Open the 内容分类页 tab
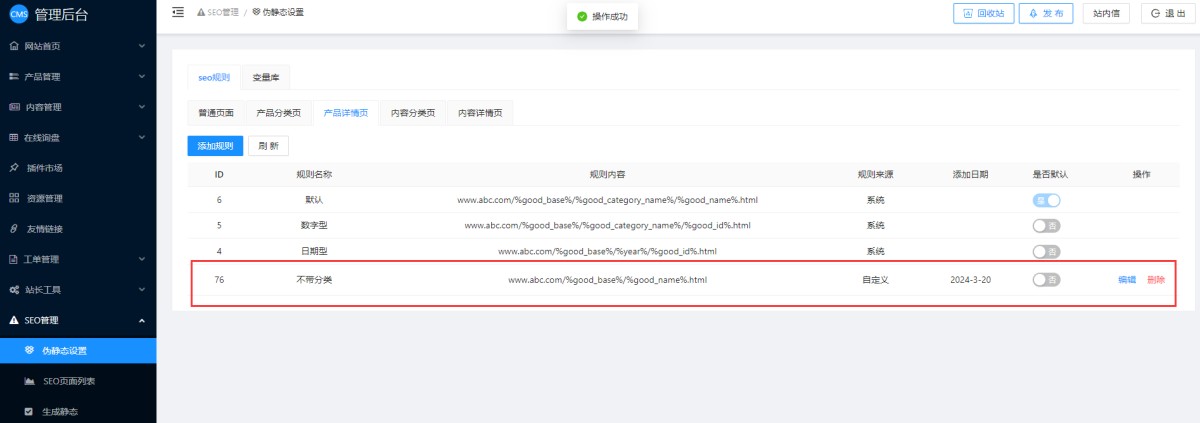The image size is (1200, 423). [412, 113]
